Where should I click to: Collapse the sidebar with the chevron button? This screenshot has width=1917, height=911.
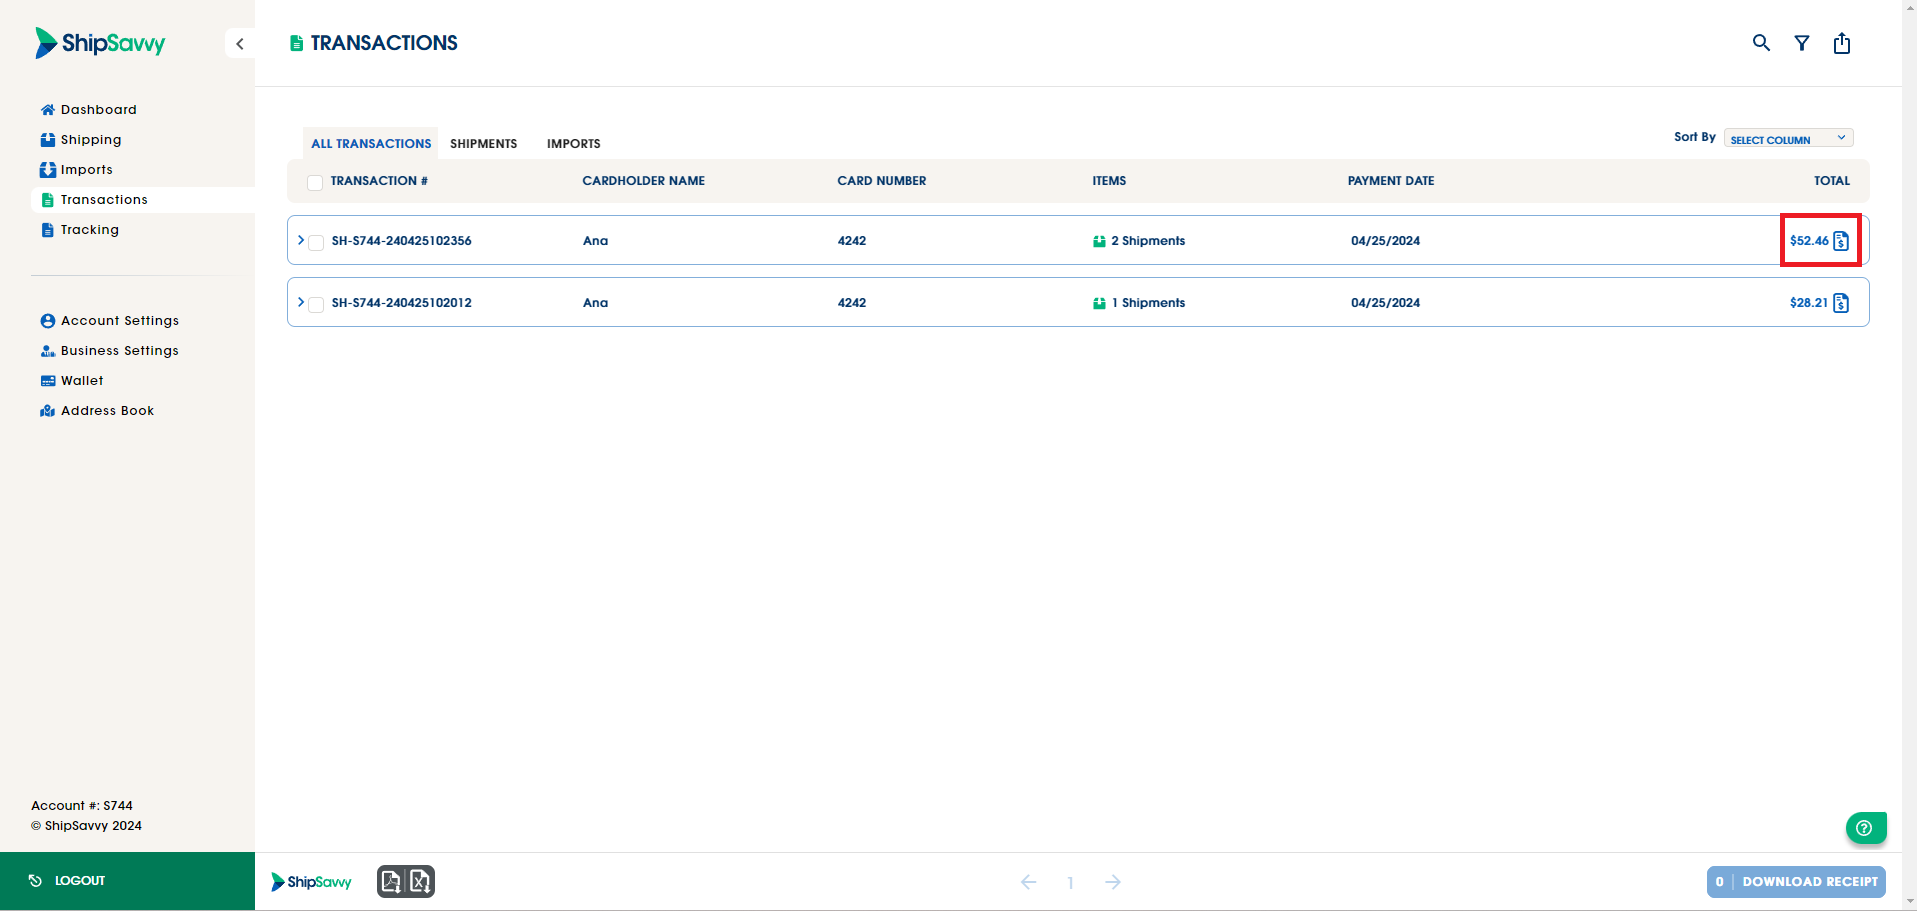pyautogui.click(x=240, y=44)
